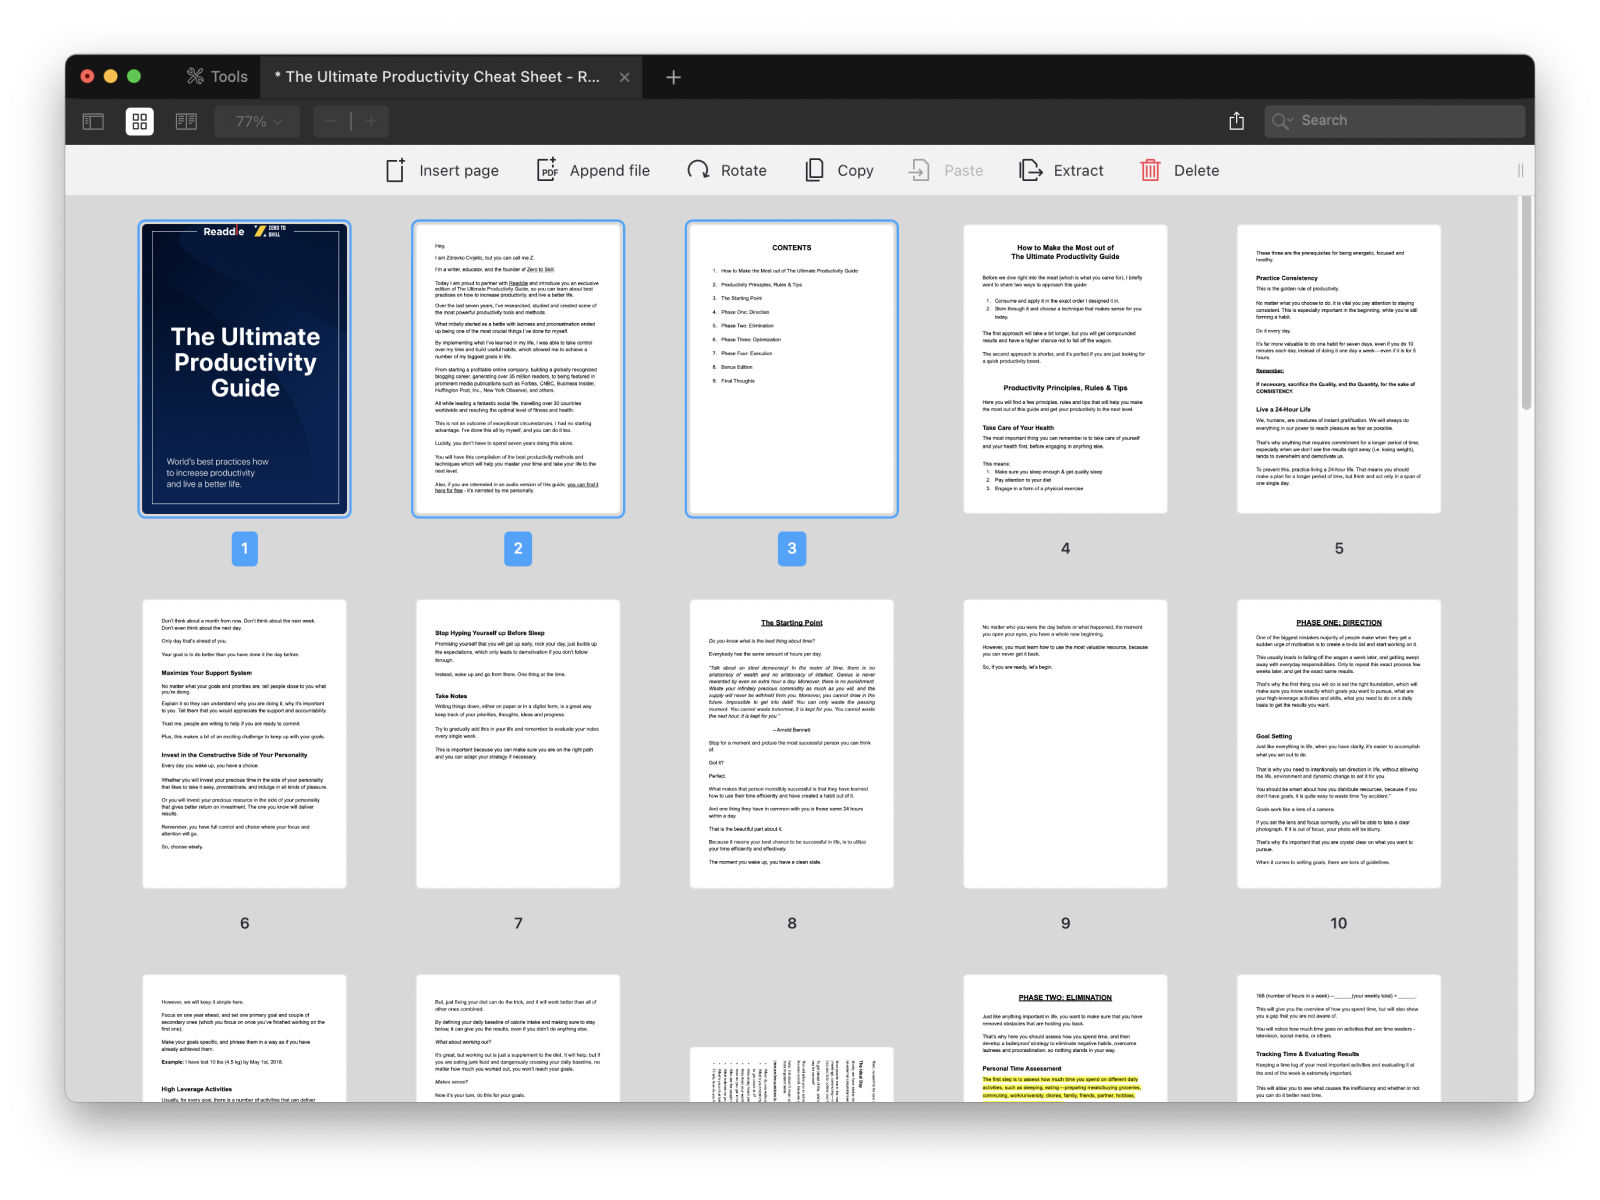This screenshot has height=1200, width=1600.
Task: Click Append file button
Action: click(x=593, y=171)
